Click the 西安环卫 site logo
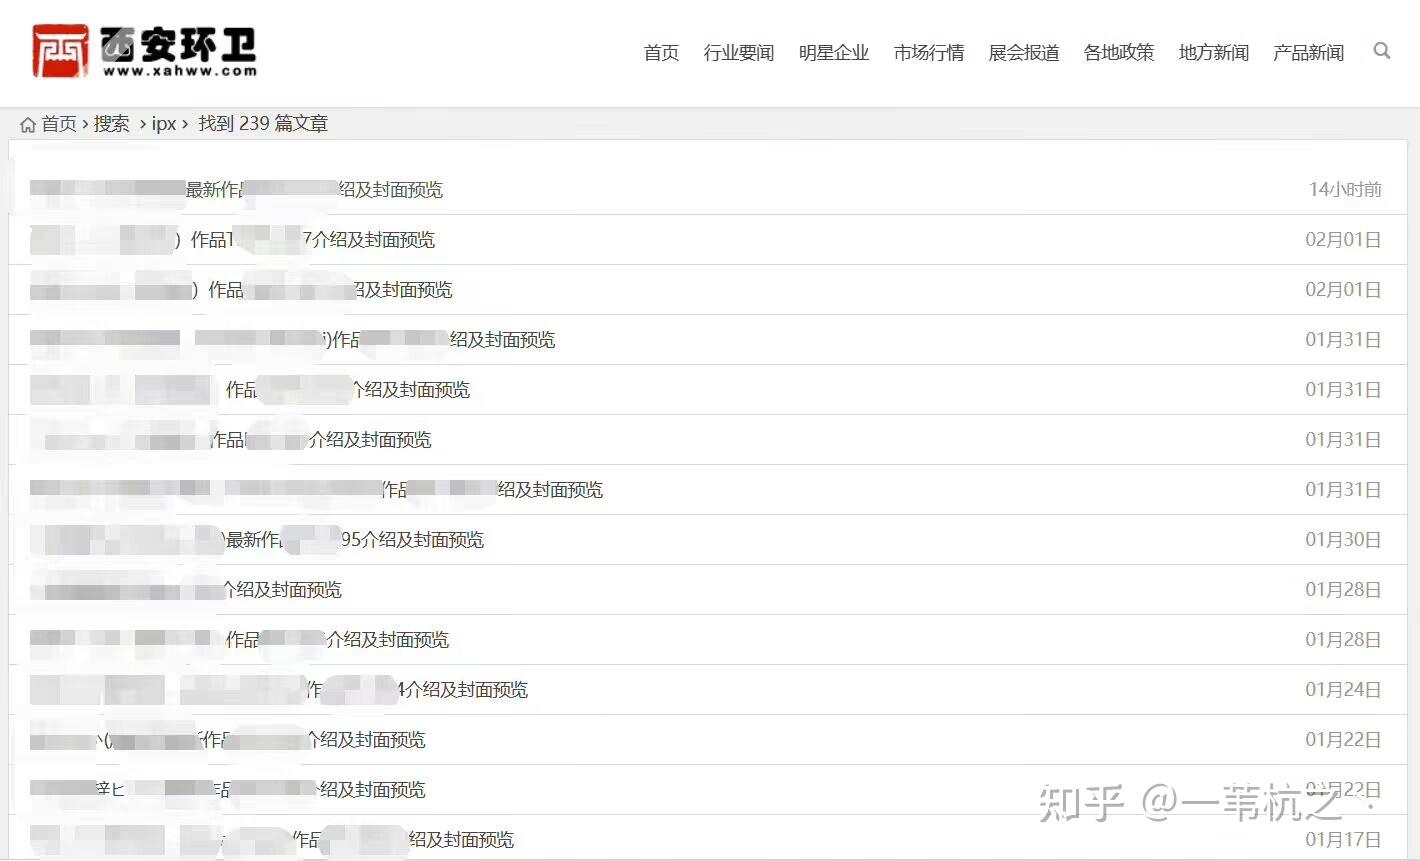 (x=145, y=51)
